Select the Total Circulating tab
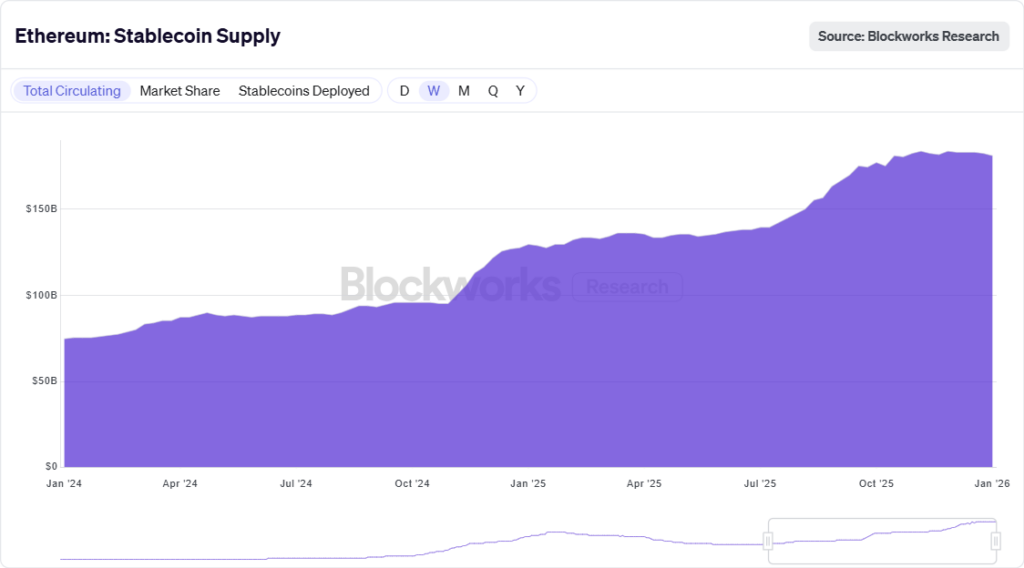1024x568 pixels. click(x=72, y=91)
